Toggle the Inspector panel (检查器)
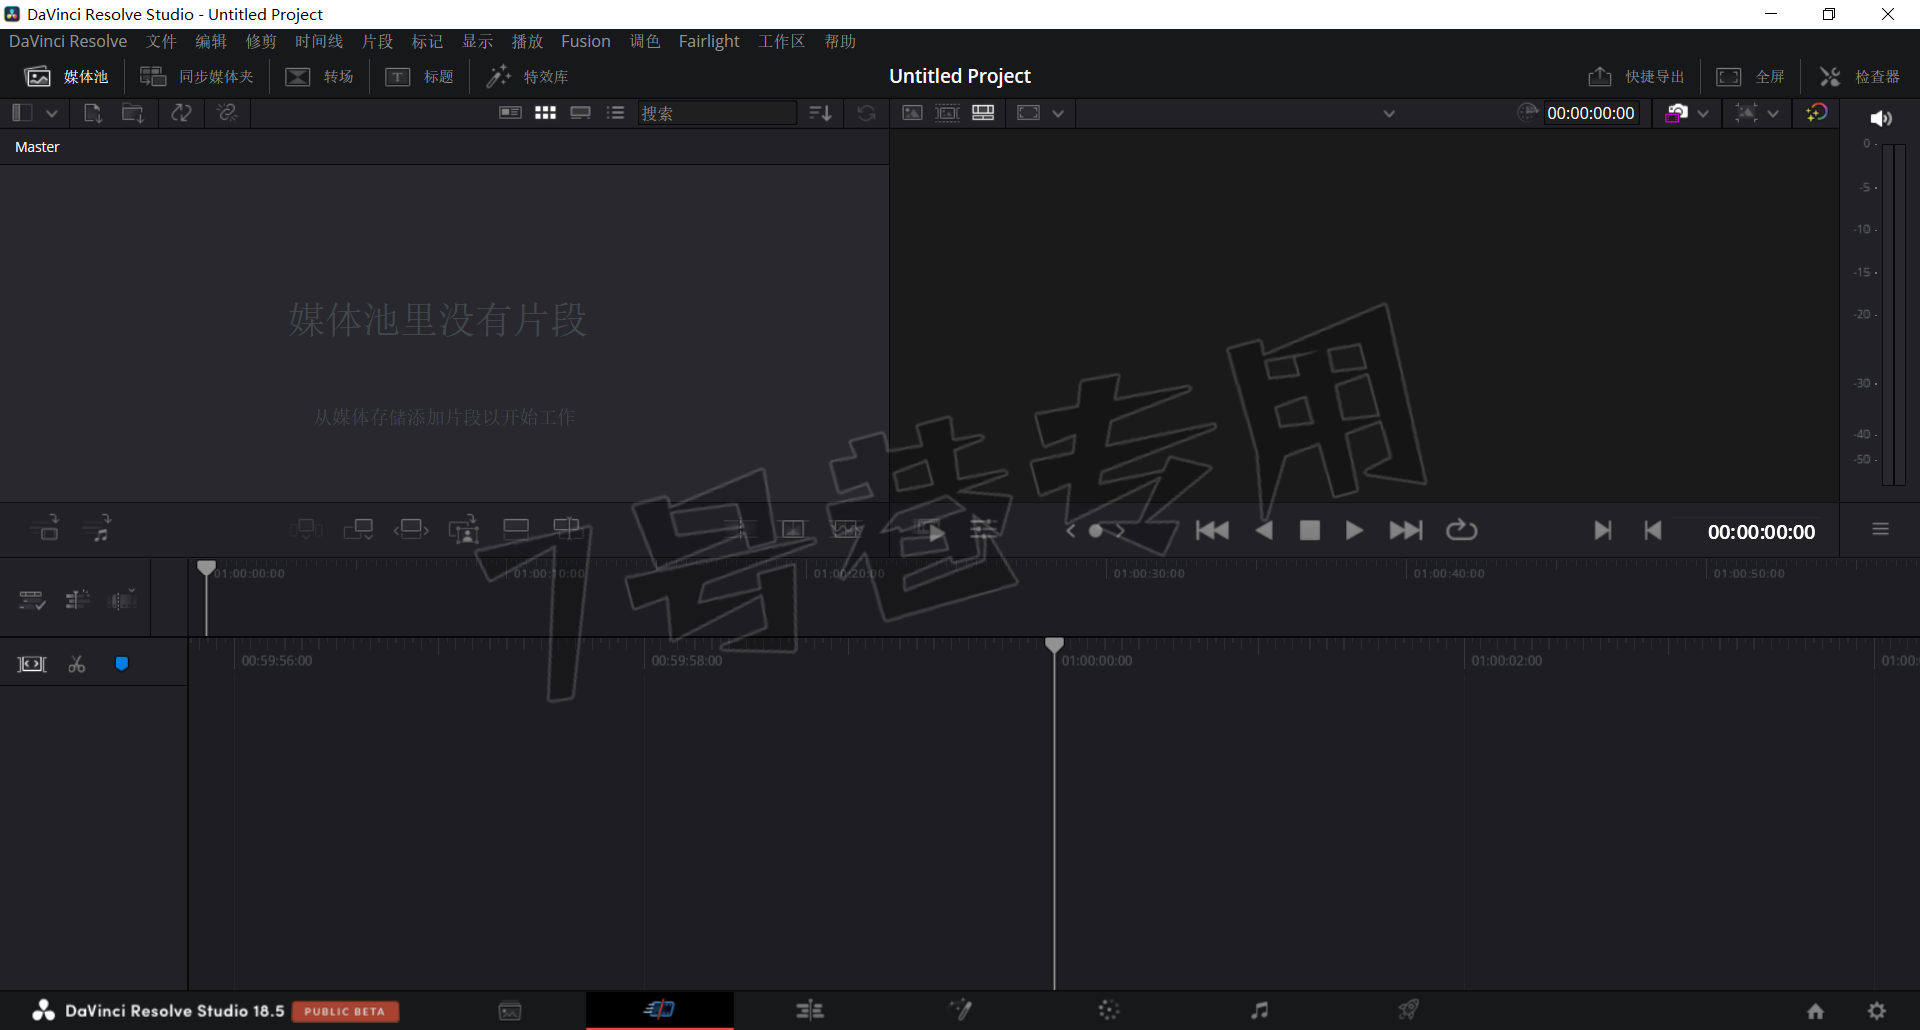Image resolution: width=1920 pixels, height=1030 pixels. click(x=1860, y=77)
